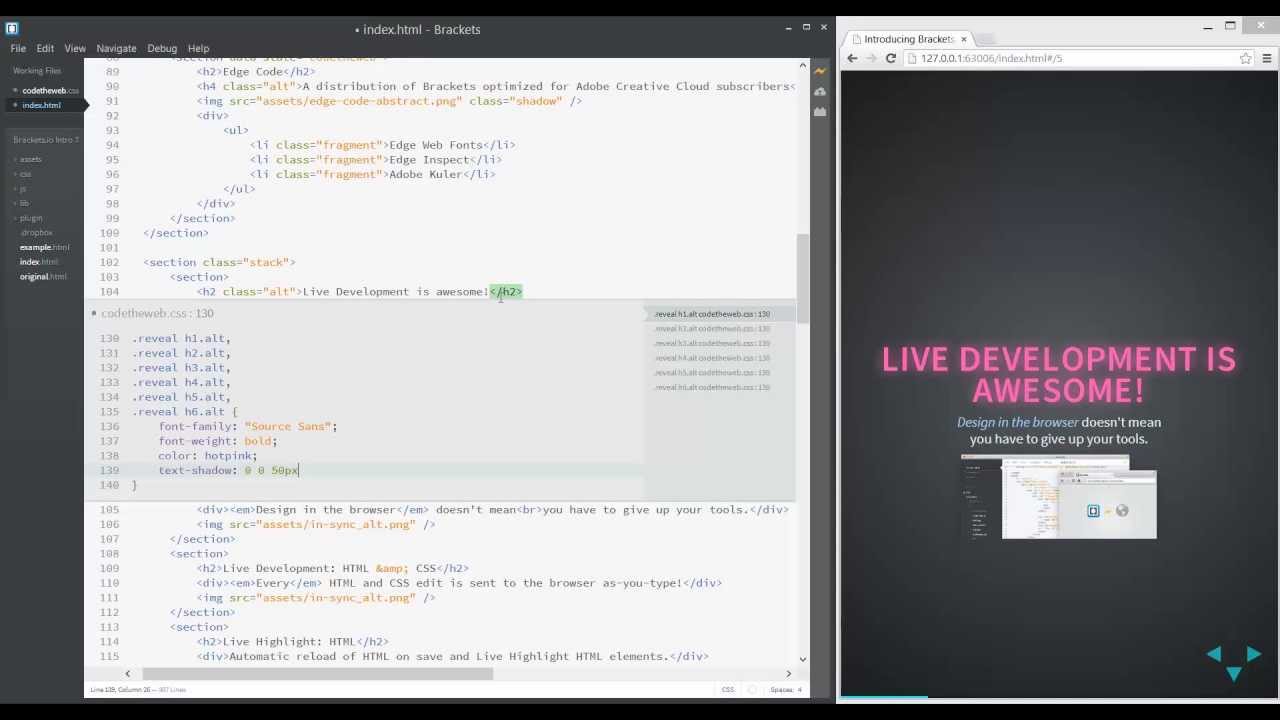Open the .dropbox file in project tree
Image resolution: width=1280 pixels, height=720 pixels.
click(x=36, y=232)
